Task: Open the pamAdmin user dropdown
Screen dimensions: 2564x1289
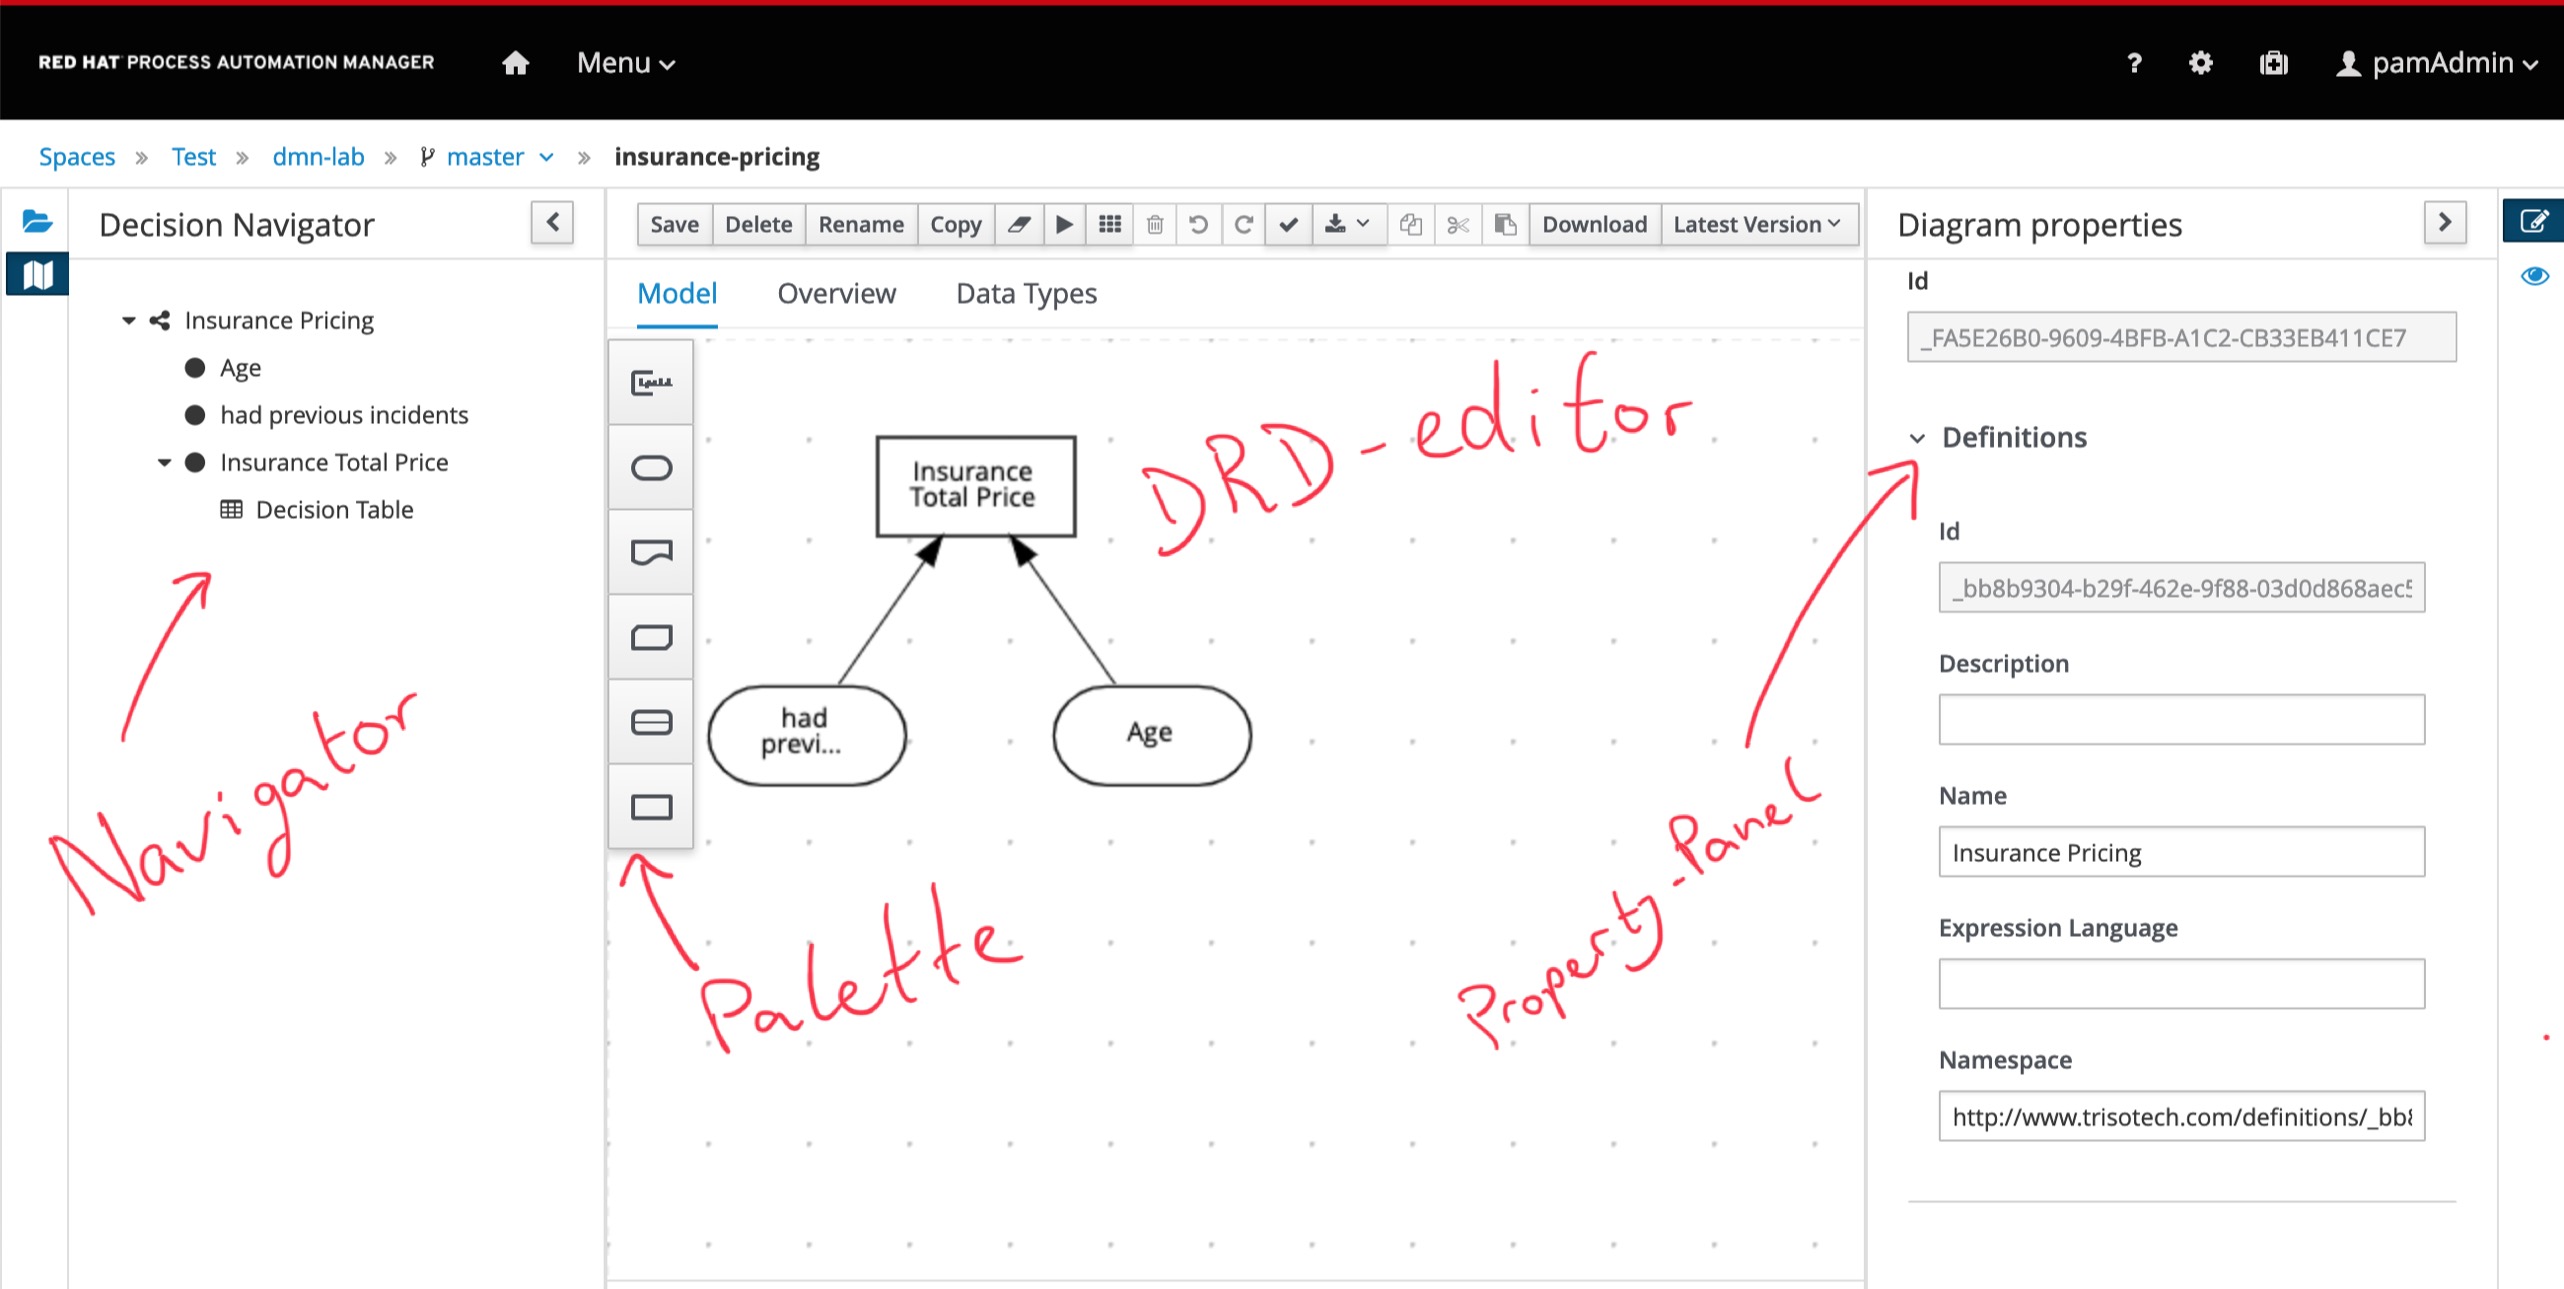Action: pos(2437,63)
